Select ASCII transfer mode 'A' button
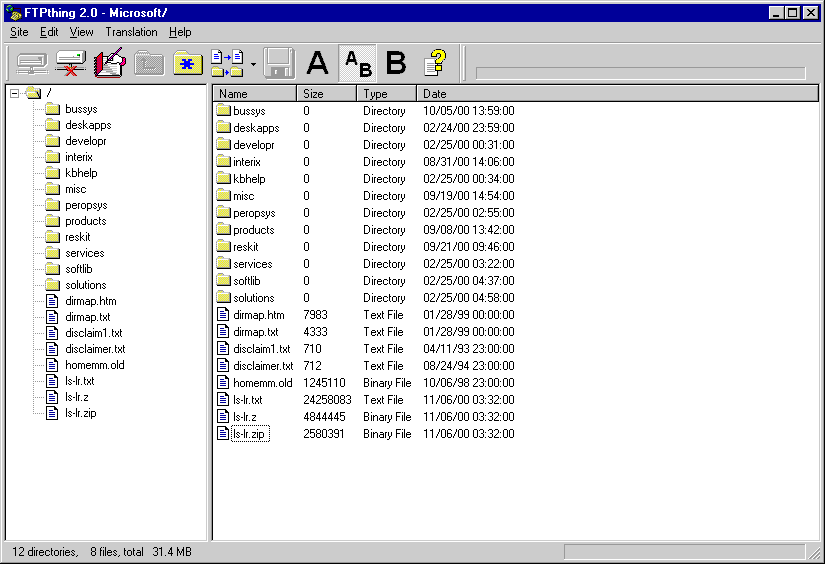Screen dimensions: 825x564 click(x=317, y=63)
